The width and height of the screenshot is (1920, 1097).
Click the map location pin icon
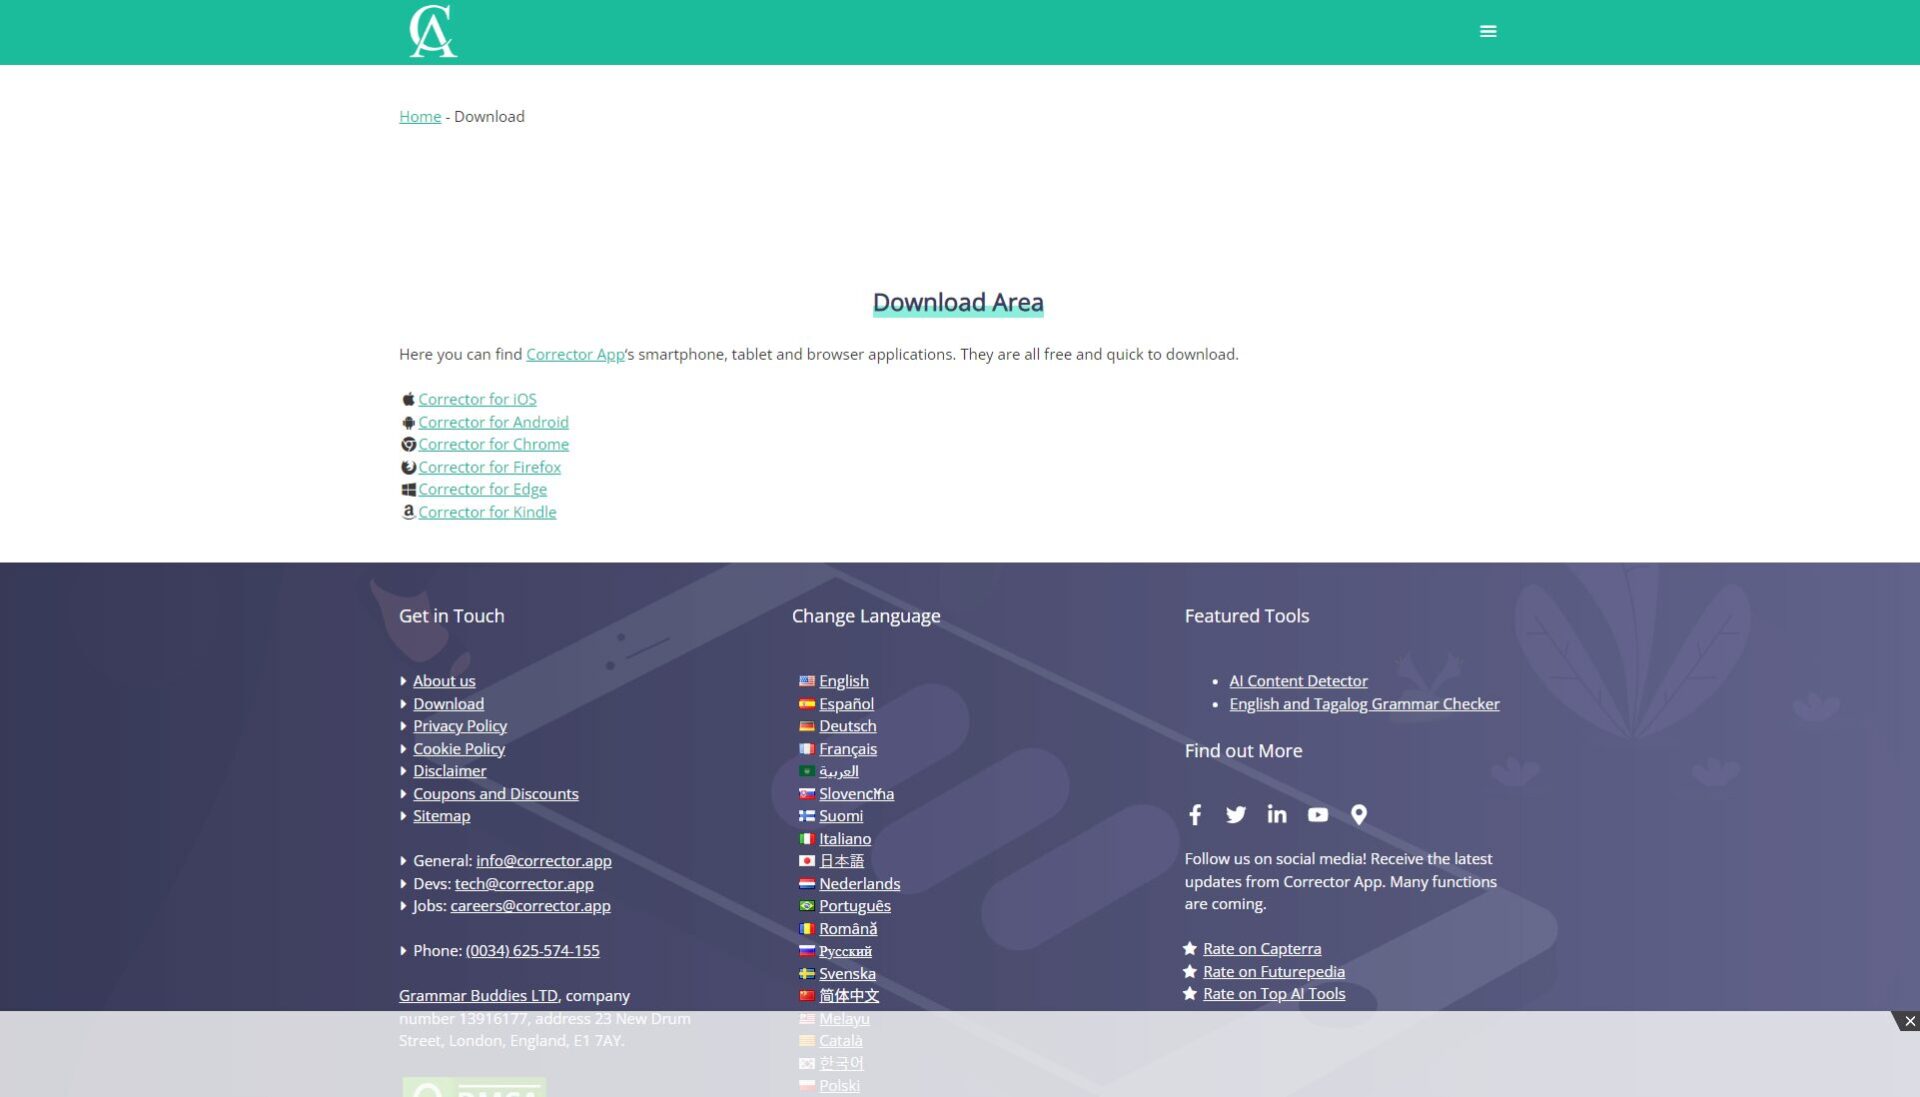pos(1358,815)
